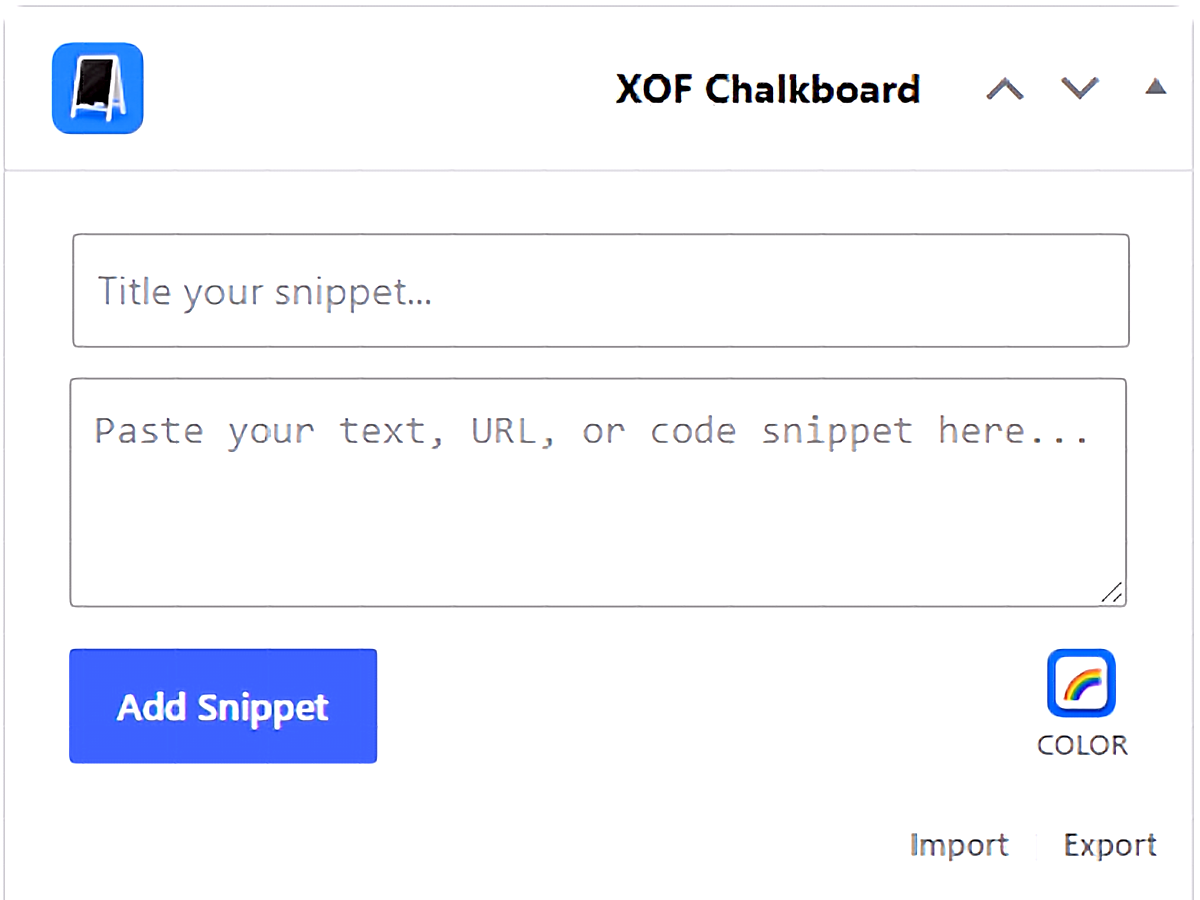
Task: Select the snippet title placeholder text
Action: pyautogui.click(x=264, y=292)
